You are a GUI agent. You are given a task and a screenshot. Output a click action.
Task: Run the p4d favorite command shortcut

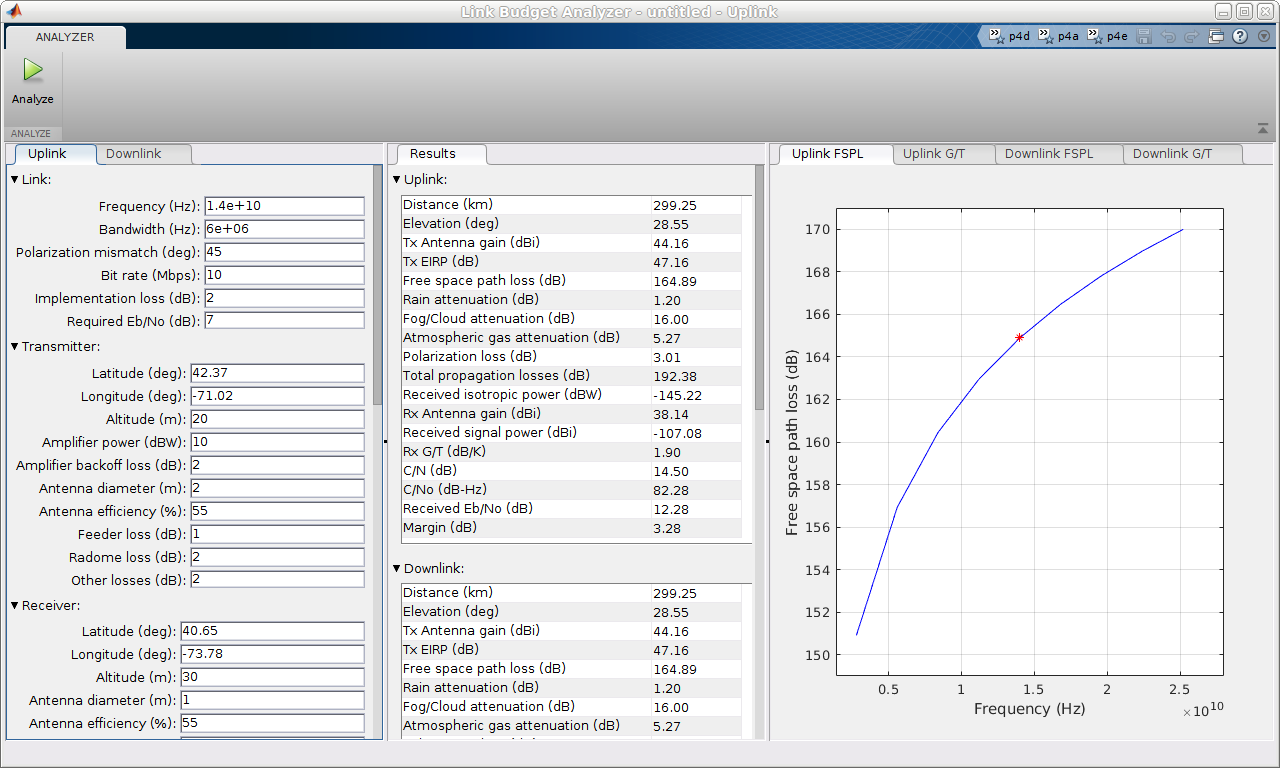[x=1010, y=36]
